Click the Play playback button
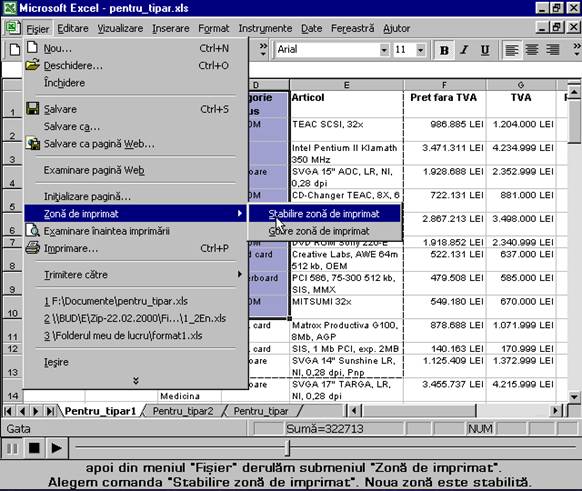 (56, 448)
